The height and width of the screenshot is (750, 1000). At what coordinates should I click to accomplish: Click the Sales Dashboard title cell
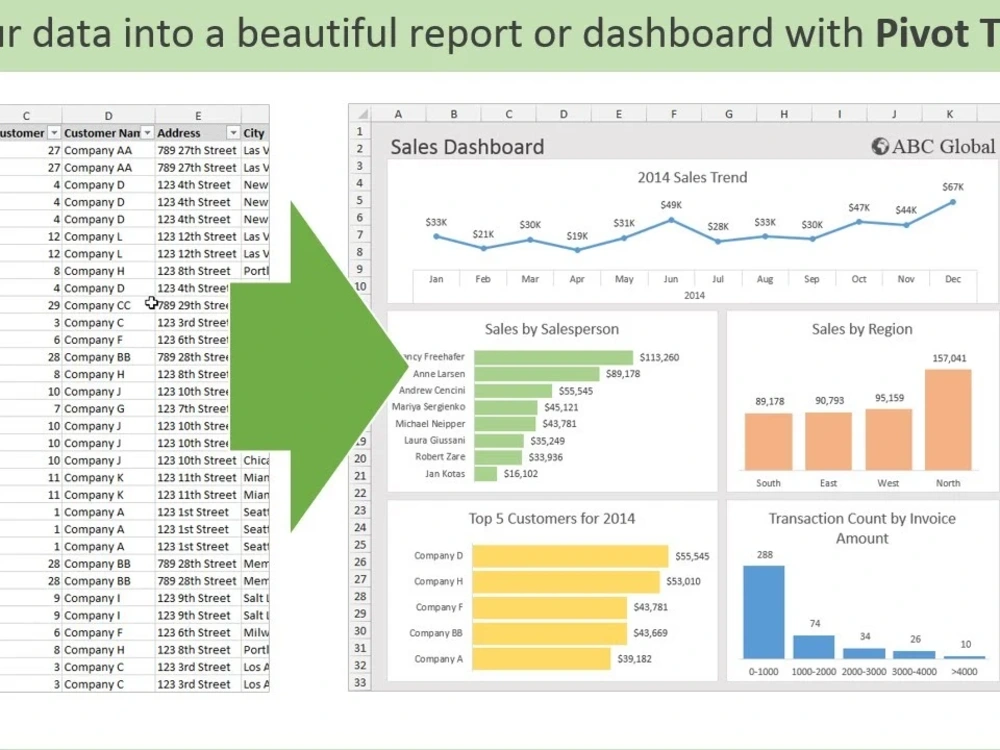[466, 146]
